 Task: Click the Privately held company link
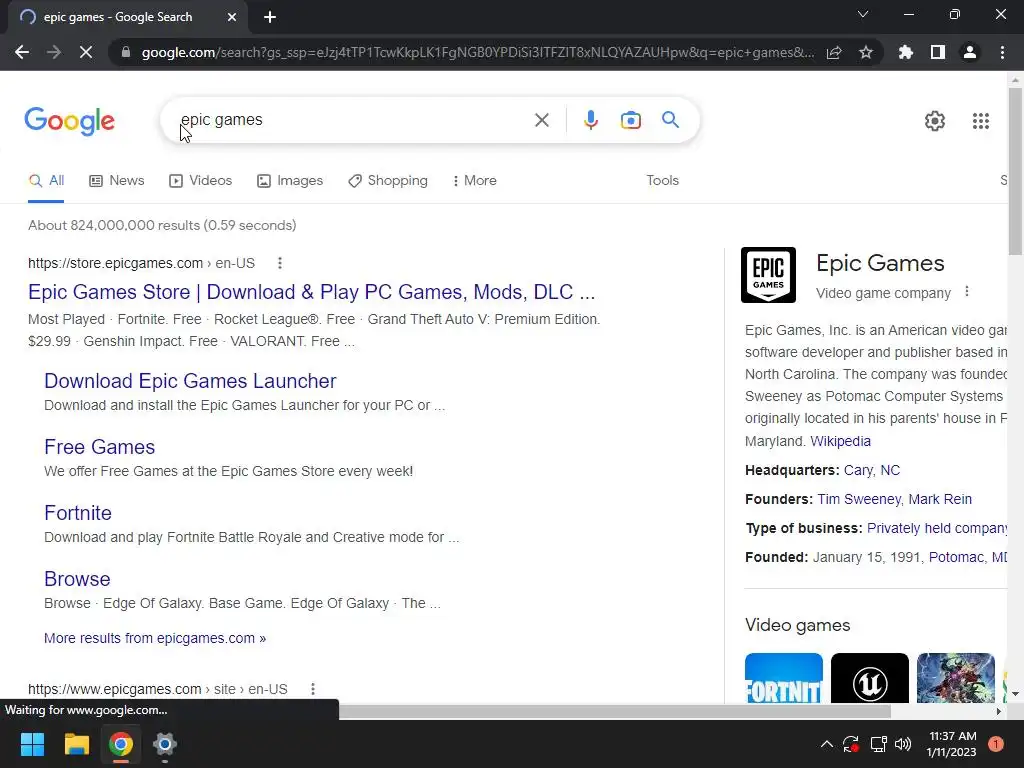[x=936, y=528]
